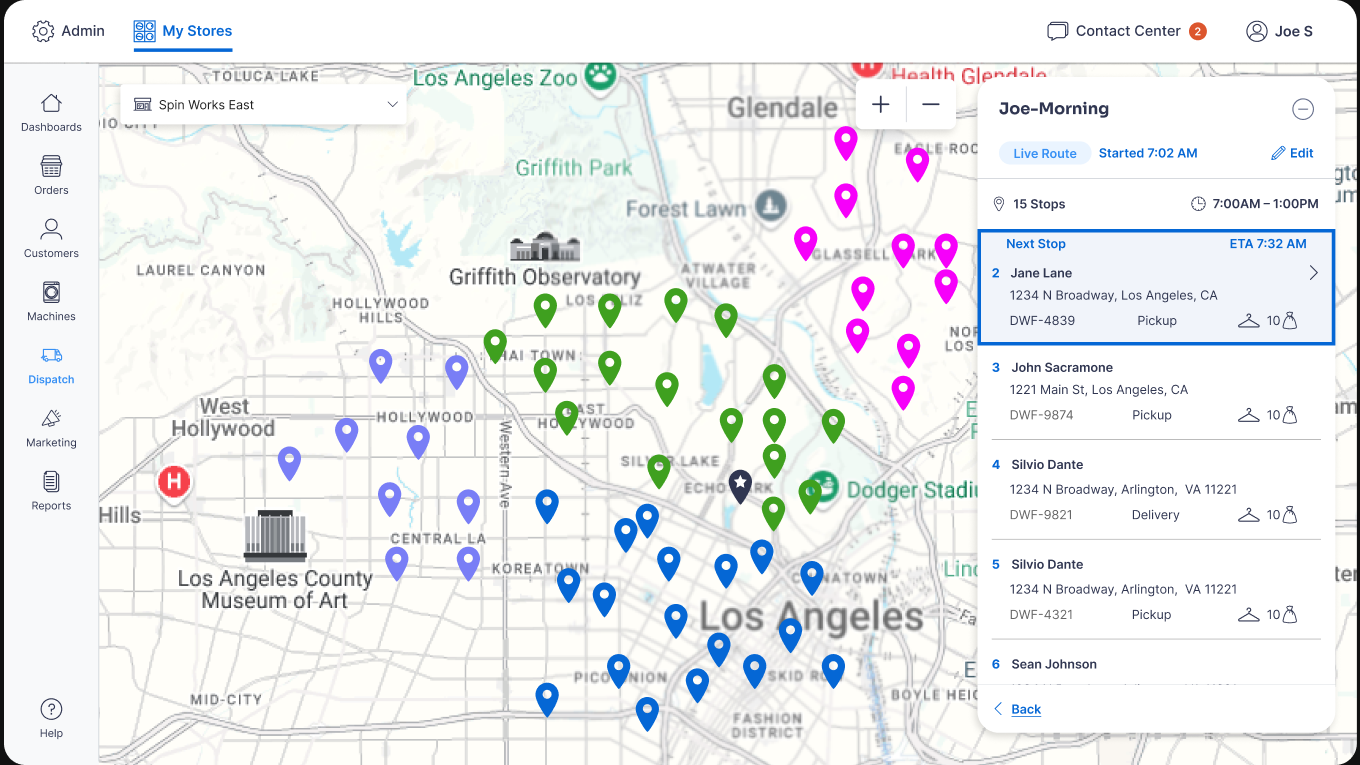Open Dashboards from the sidebar

click(51, 112)
